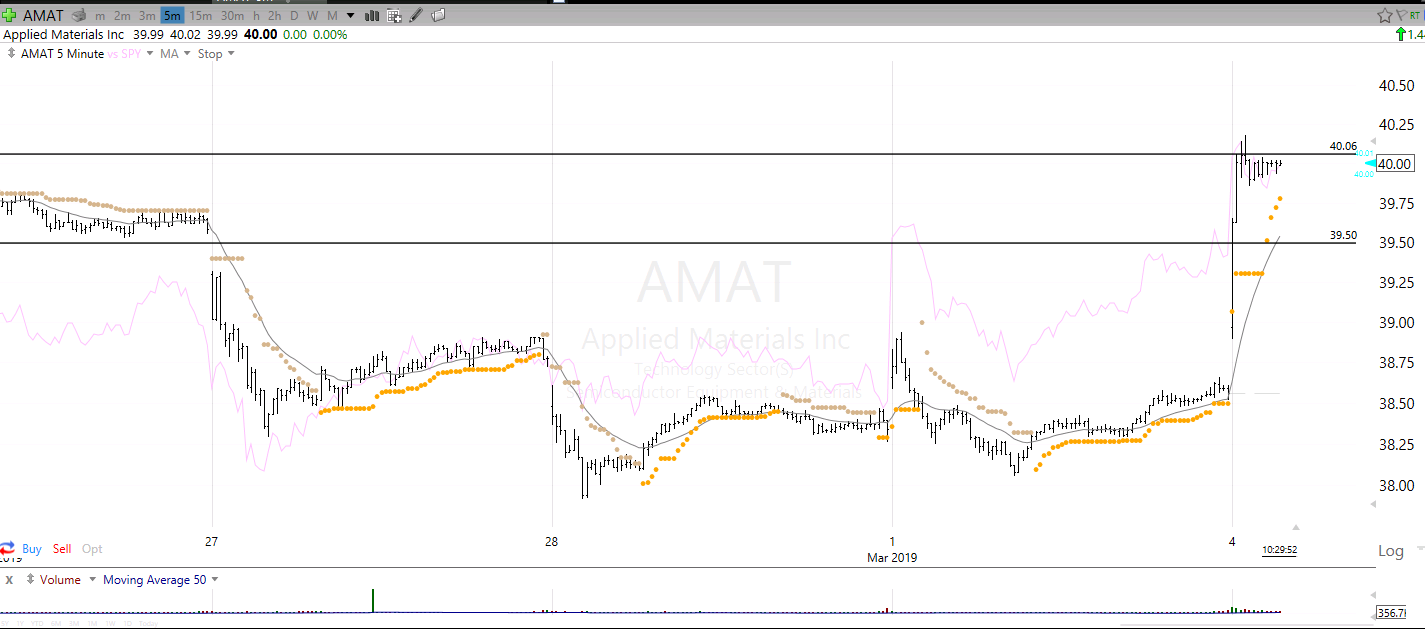Select the Monthly 'M' timeframe
This screenshot has width=1425, height=629.
[x=332, y=16]
